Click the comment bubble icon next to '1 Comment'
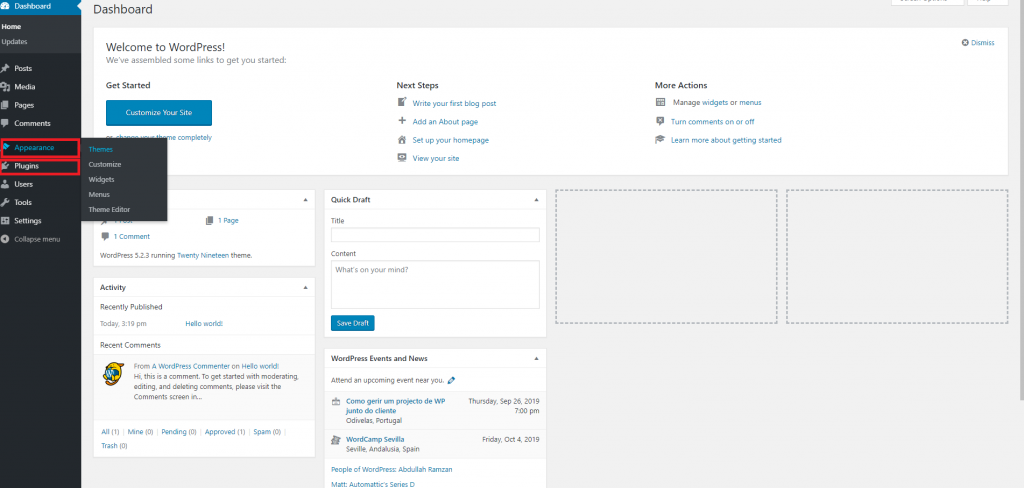 tap(105, 236)
